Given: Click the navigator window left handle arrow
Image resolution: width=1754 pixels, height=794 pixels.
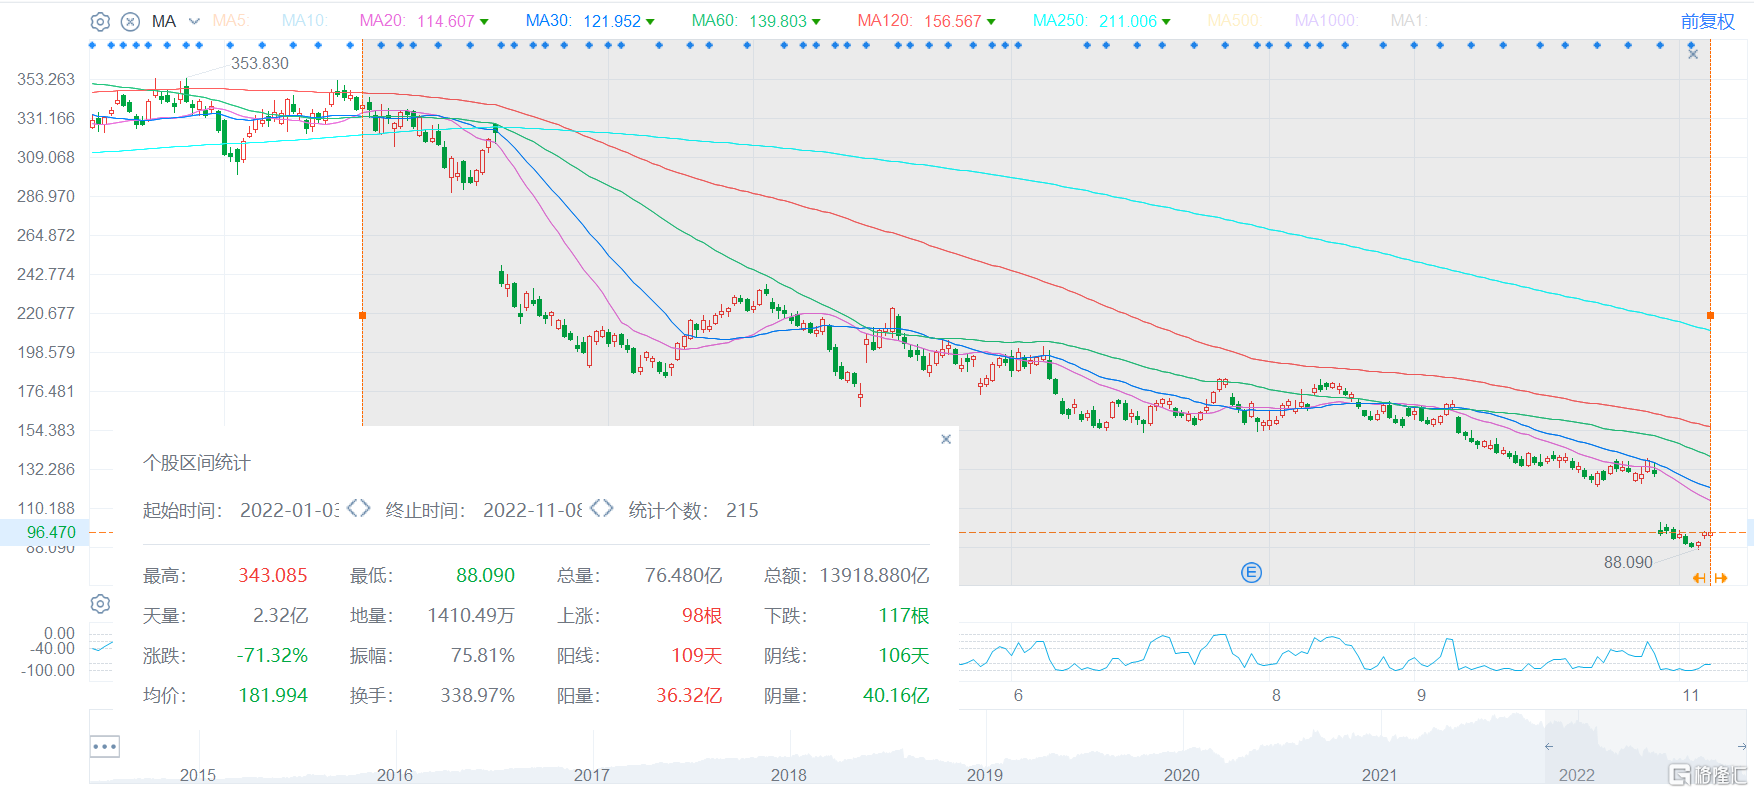Looking at the screenshot, I should (1549, 746).
